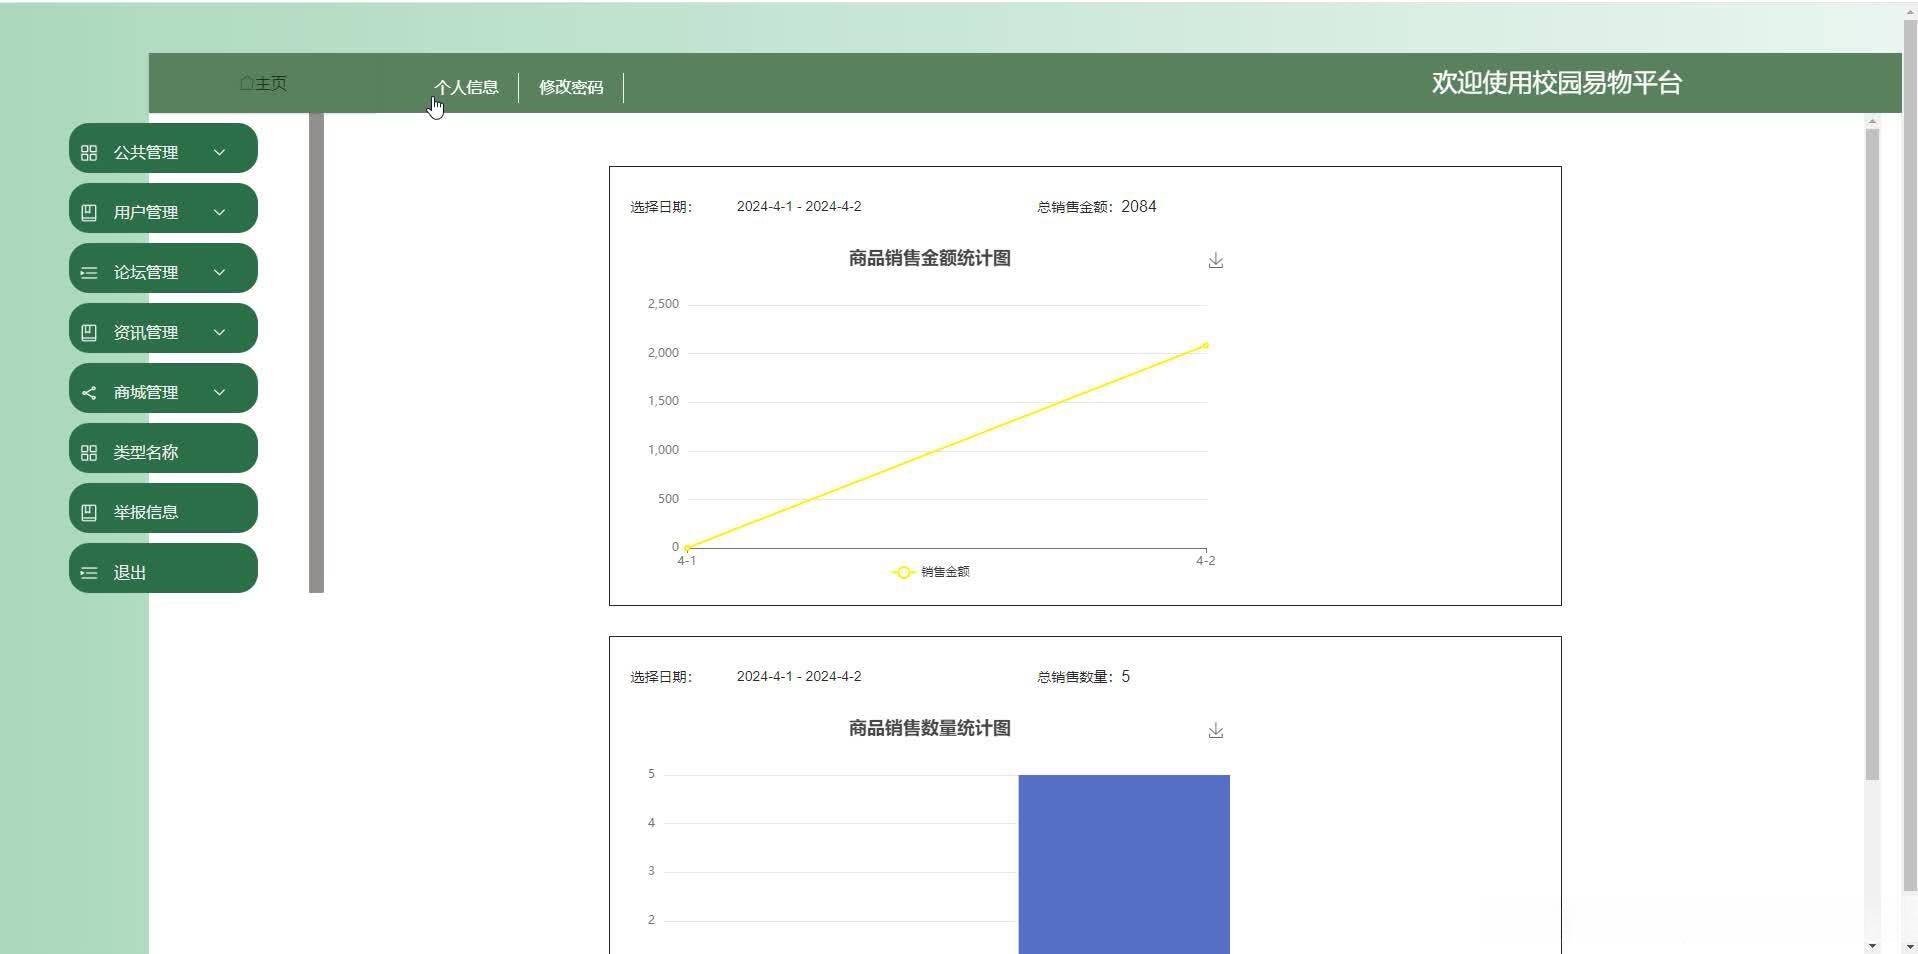Toggle the 销售金额 legend item below the line chart
1918x954 pixels.
point(930,572)
